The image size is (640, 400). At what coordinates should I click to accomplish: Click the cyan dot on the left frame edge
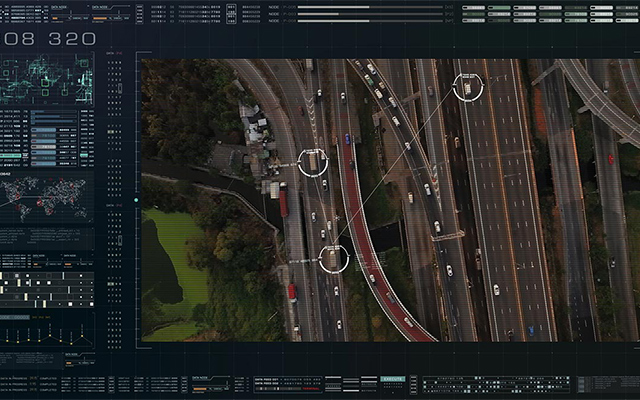(137, 200)
